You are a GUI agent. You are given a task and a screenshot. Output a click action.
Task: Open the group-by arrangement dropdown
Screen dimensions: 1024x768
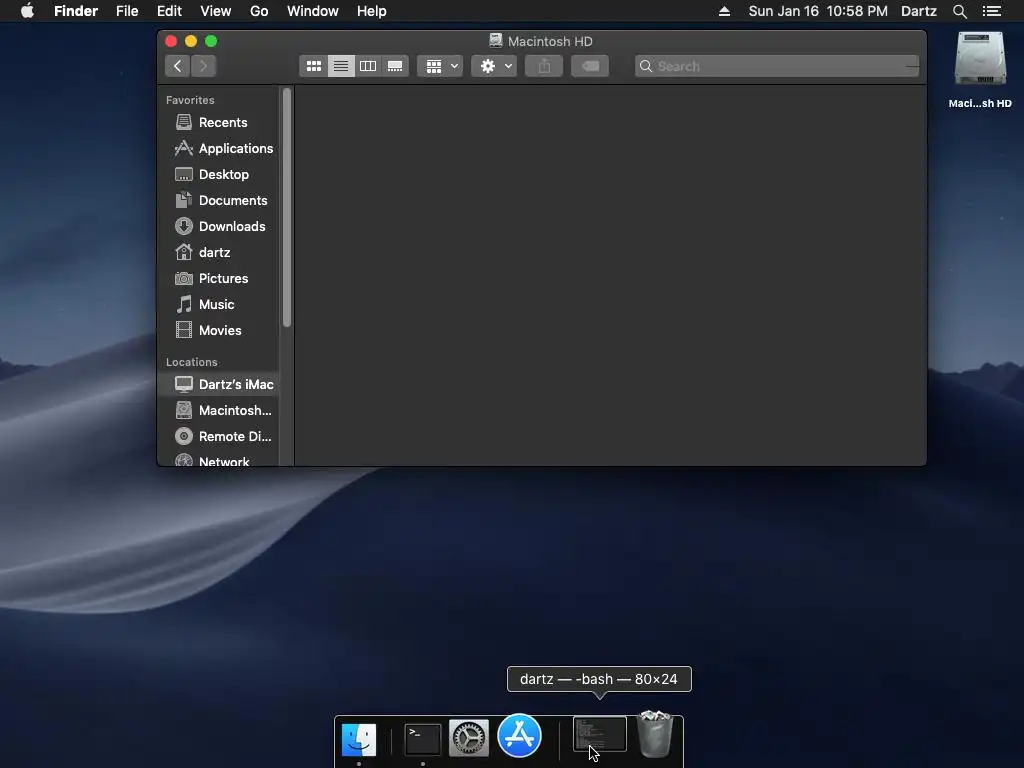point(440,66)
